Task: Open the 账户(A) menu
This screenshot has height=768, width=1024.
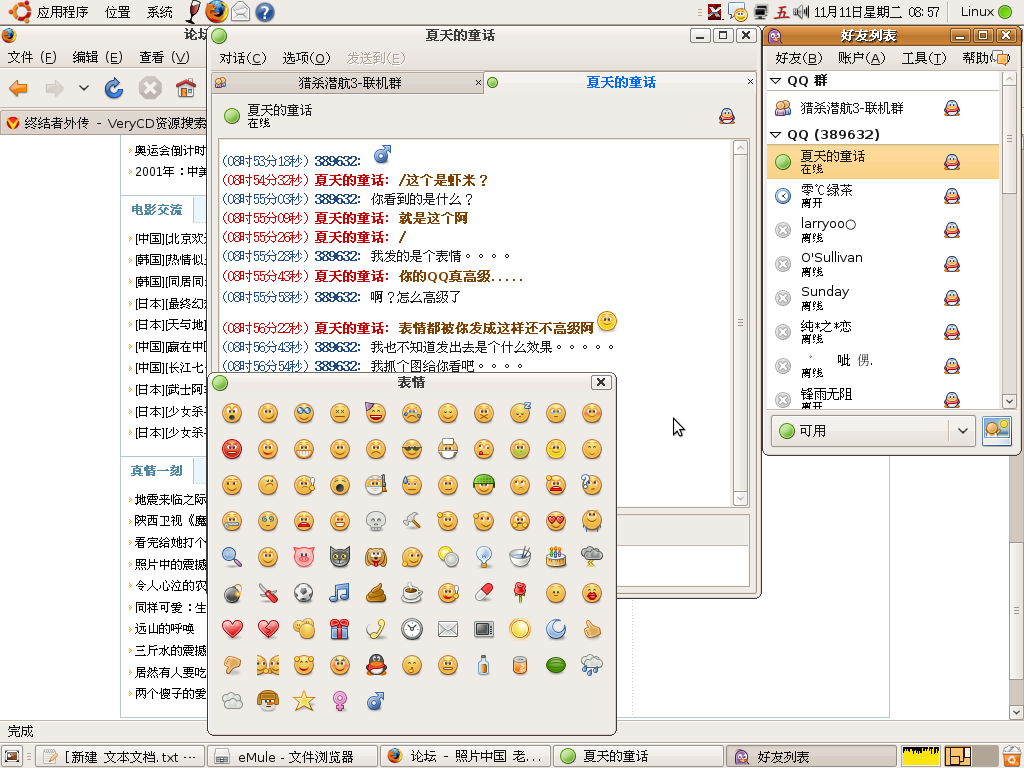Action: 861,58
